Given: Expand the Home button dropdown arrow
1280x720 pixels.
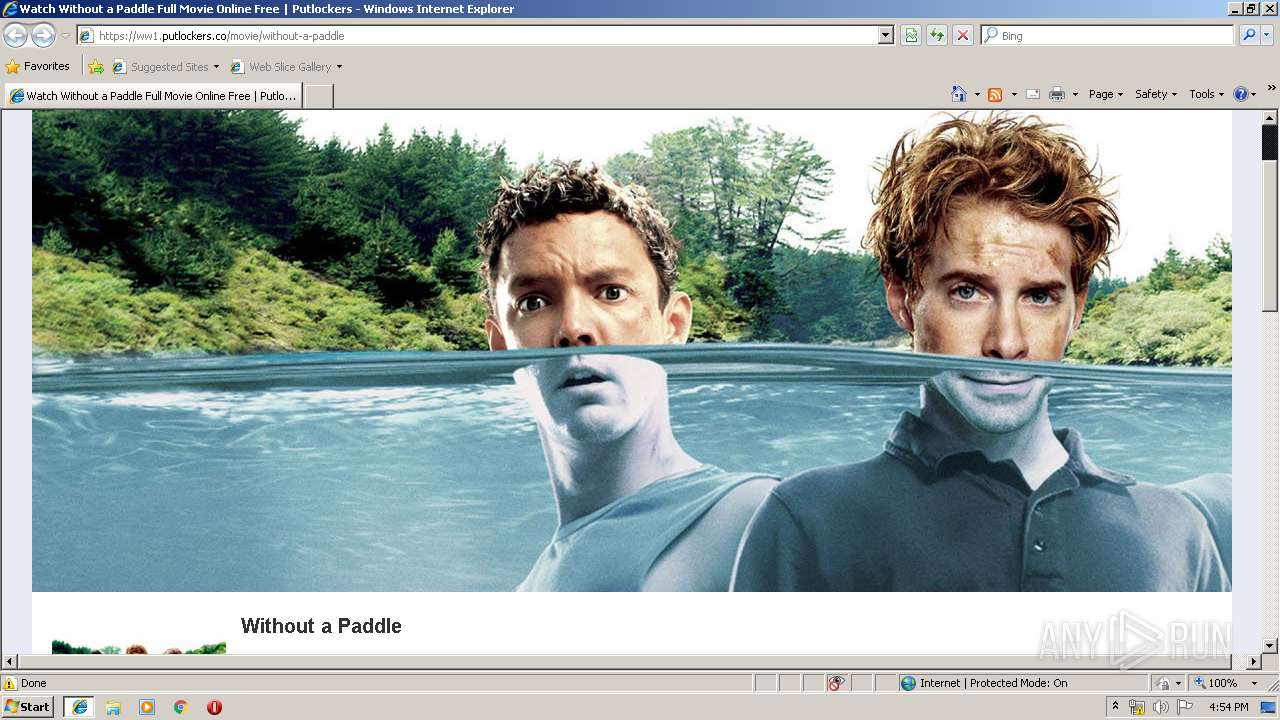Looking at the screenshot, I should [976, 94].
